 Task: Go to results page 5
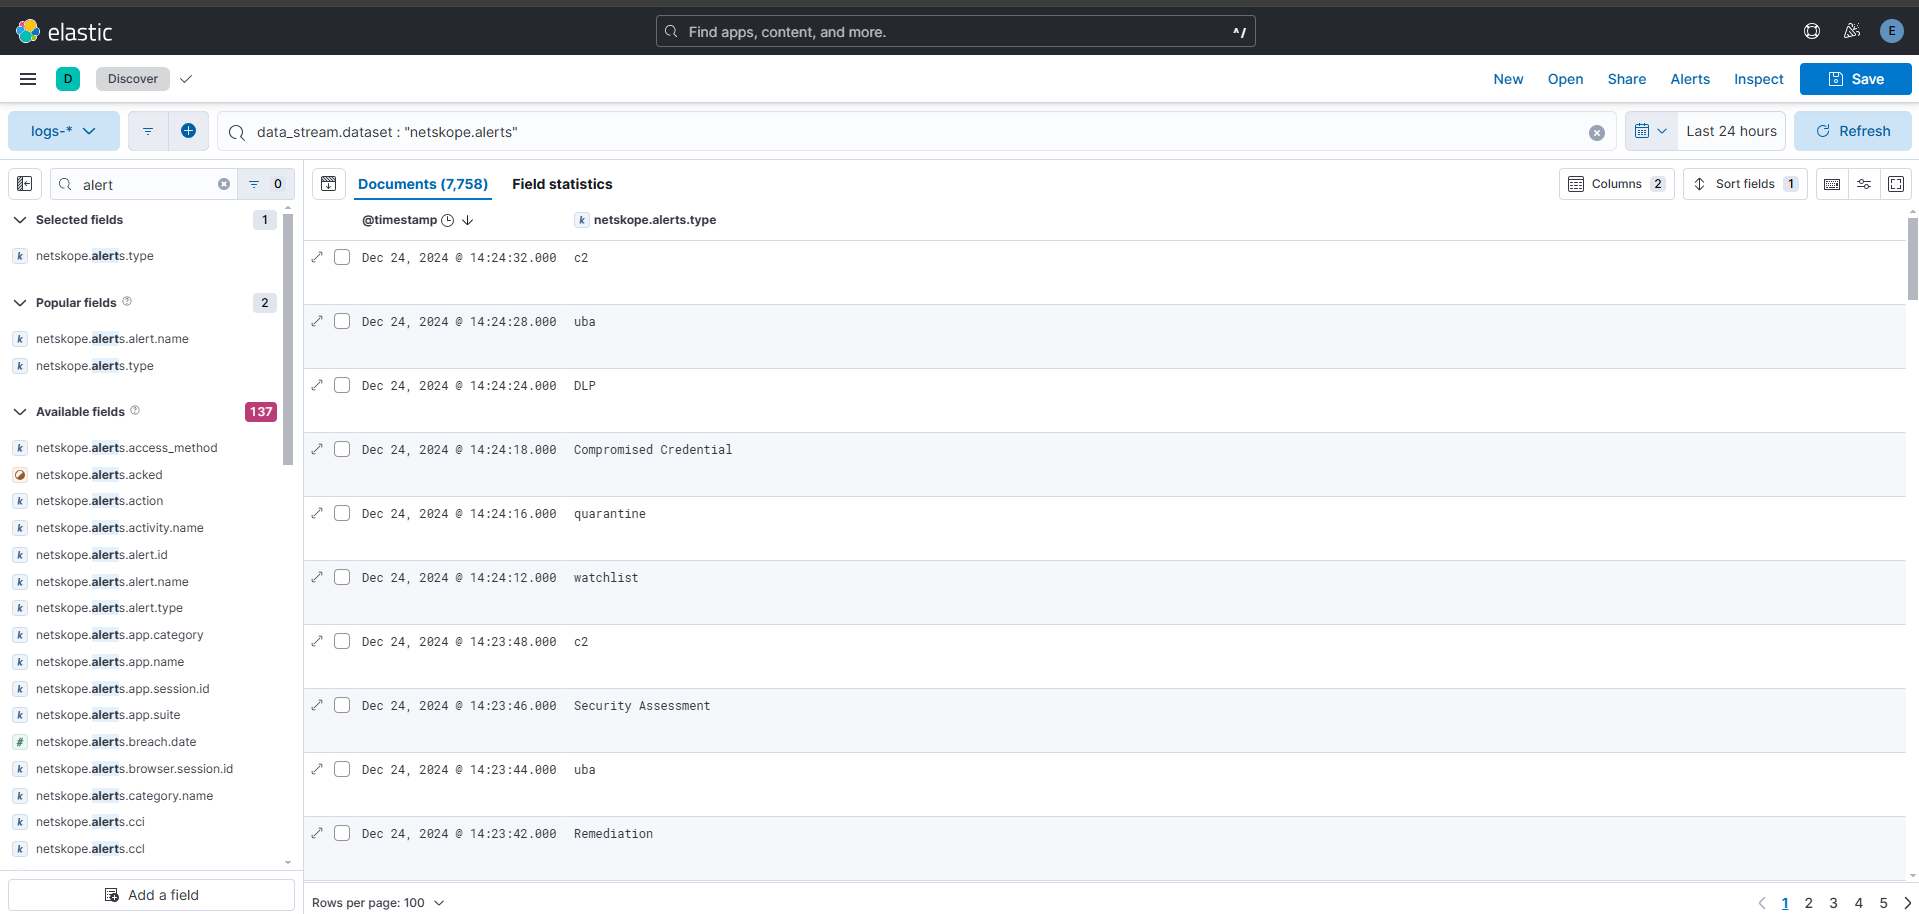[1883, 903]
